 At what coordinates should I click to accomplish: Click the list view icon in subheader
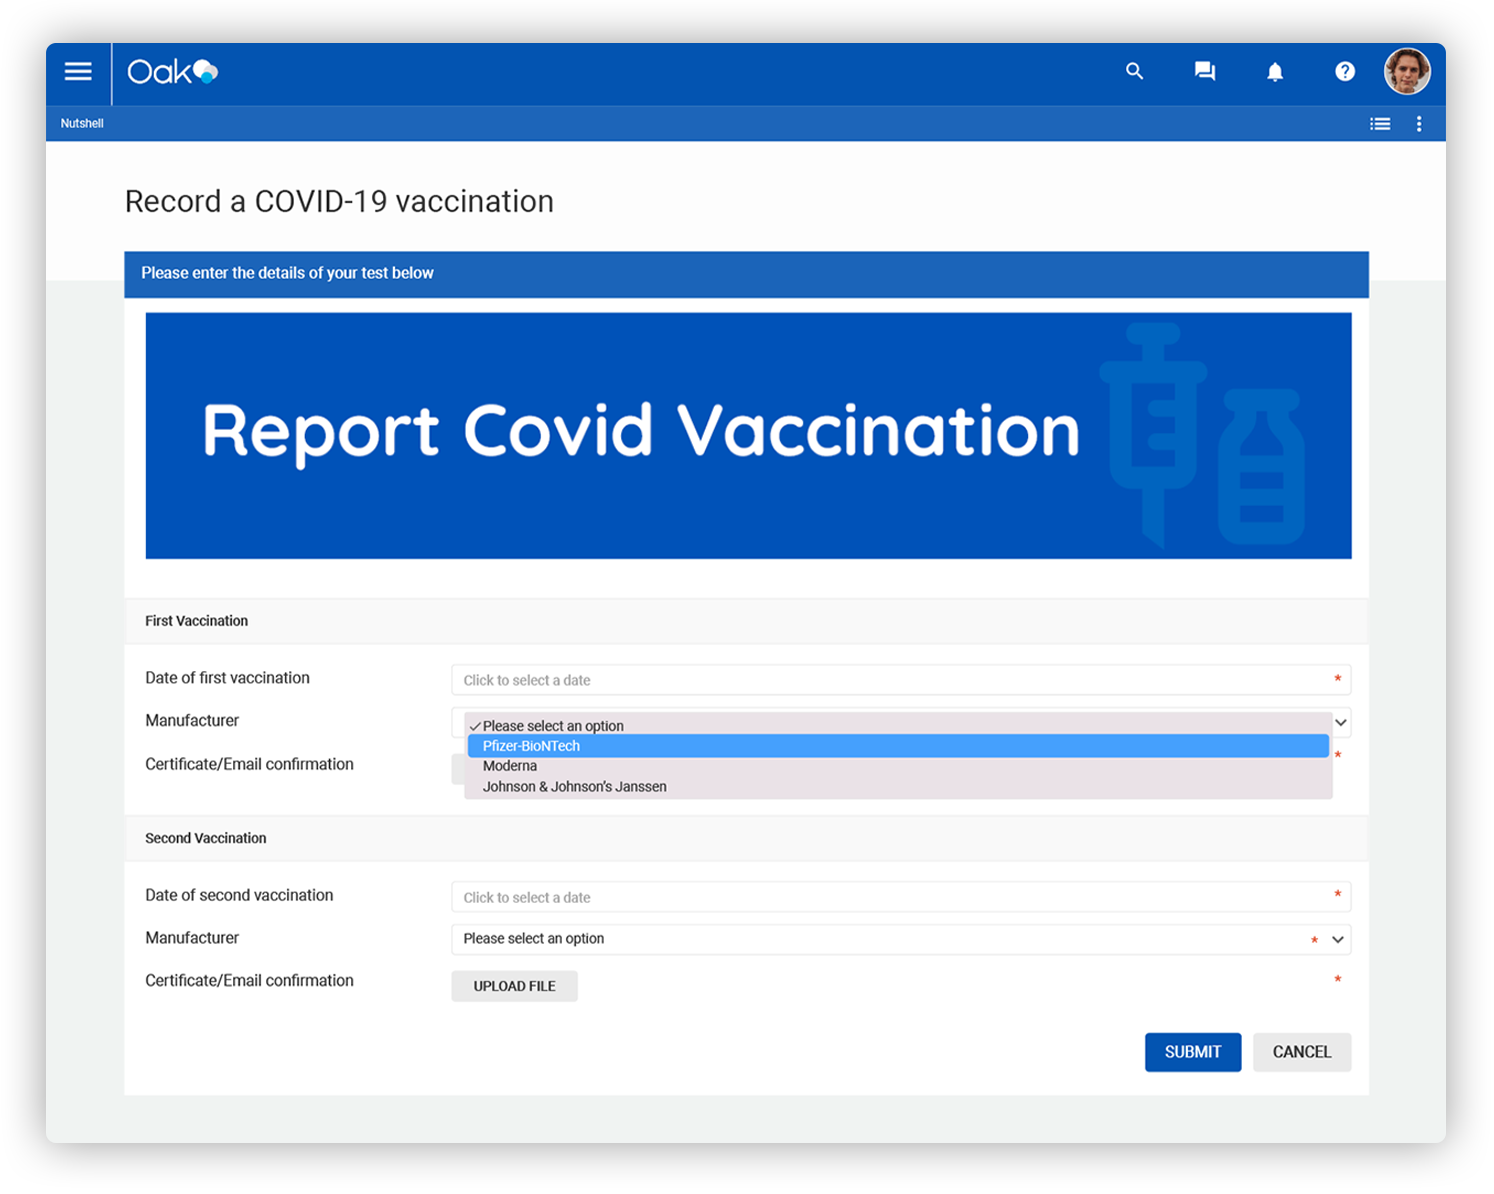(x=1379, y=124)
